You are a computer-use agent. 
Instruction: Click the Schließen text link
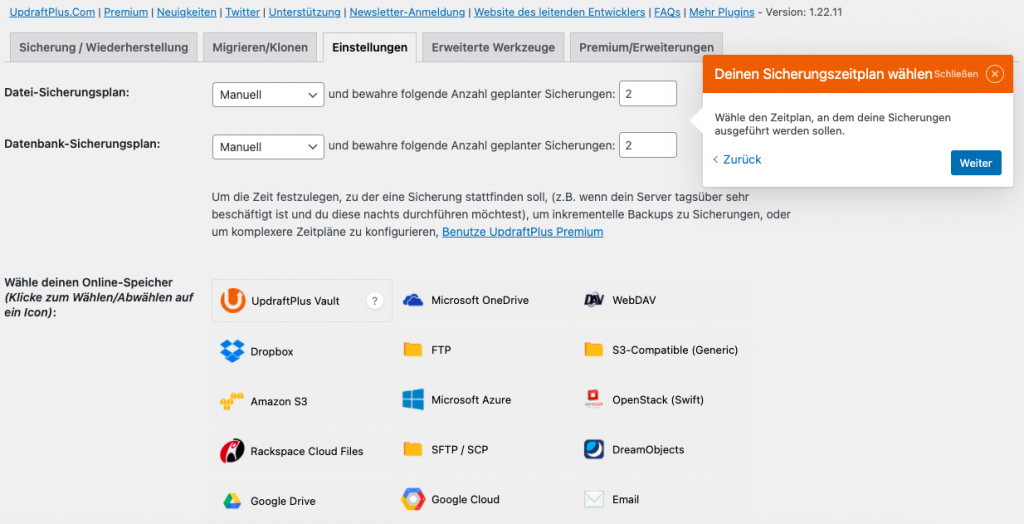[x=956, y=74]
